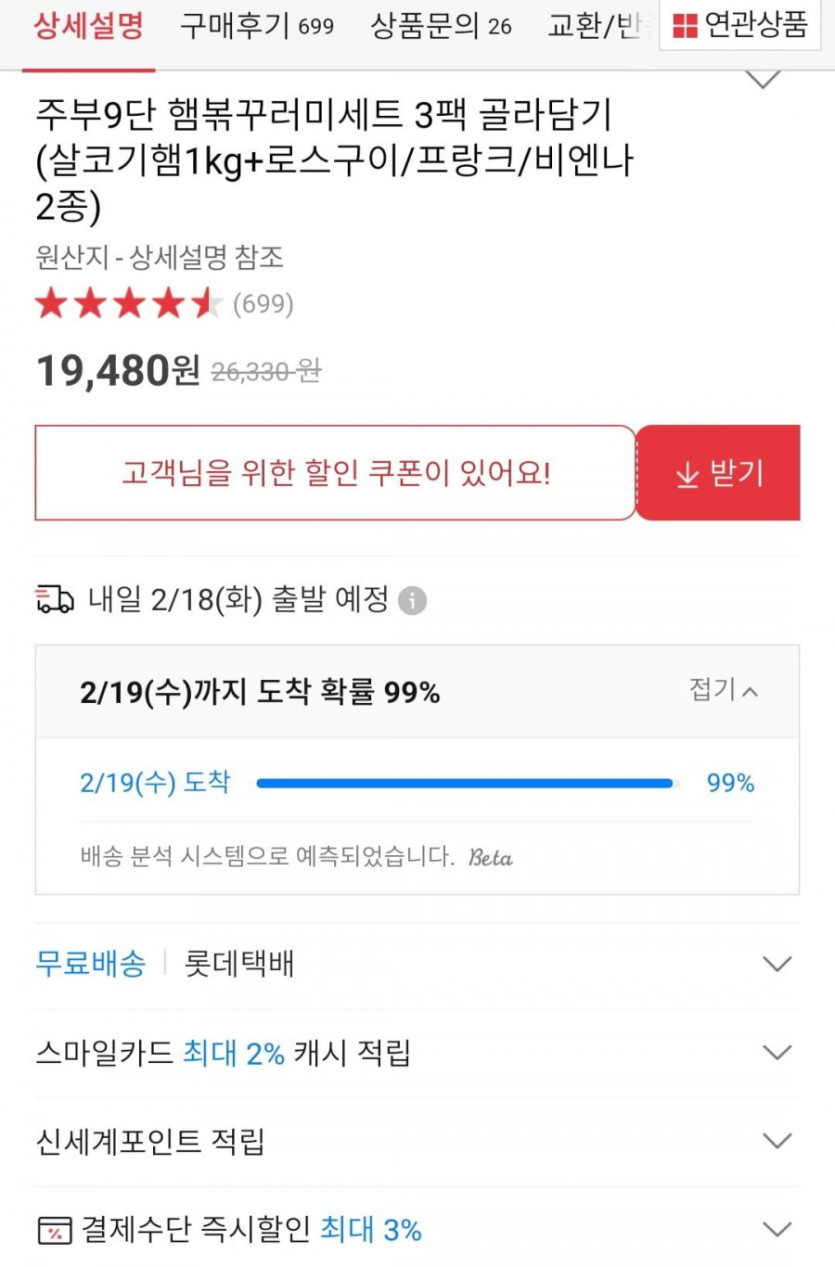
Task: Expand 신세계포인트 적립 details
Action: coord(776,1141)
